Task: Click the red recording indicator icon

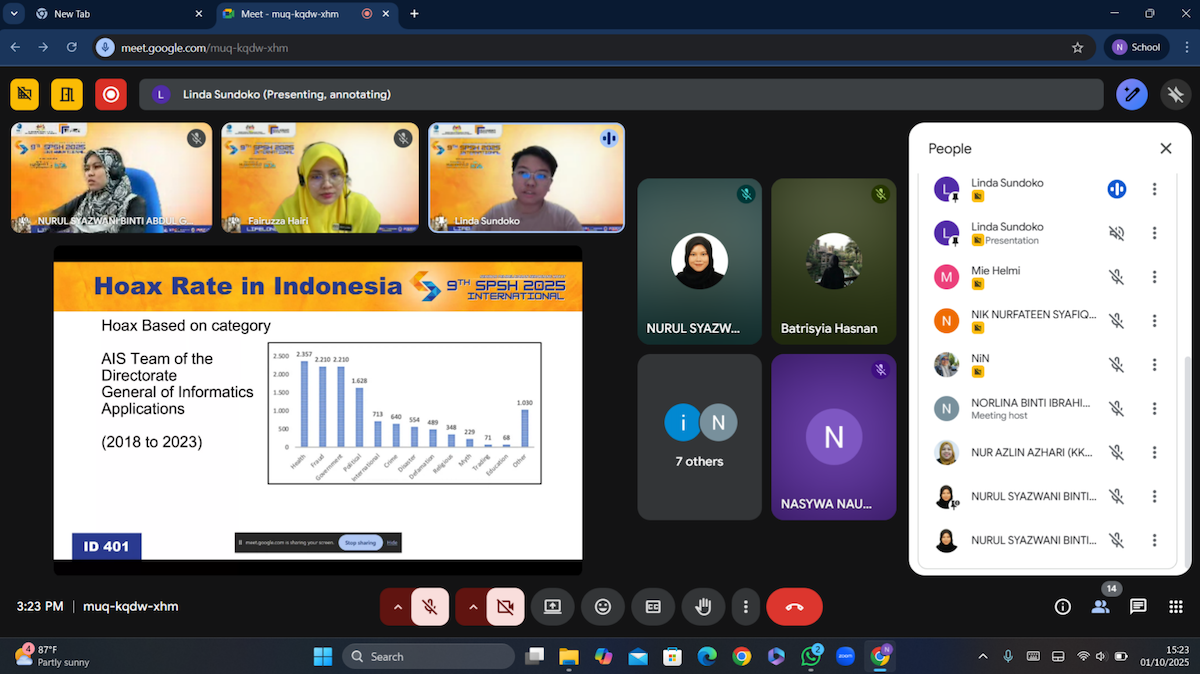Action: (x=111, y=94)
